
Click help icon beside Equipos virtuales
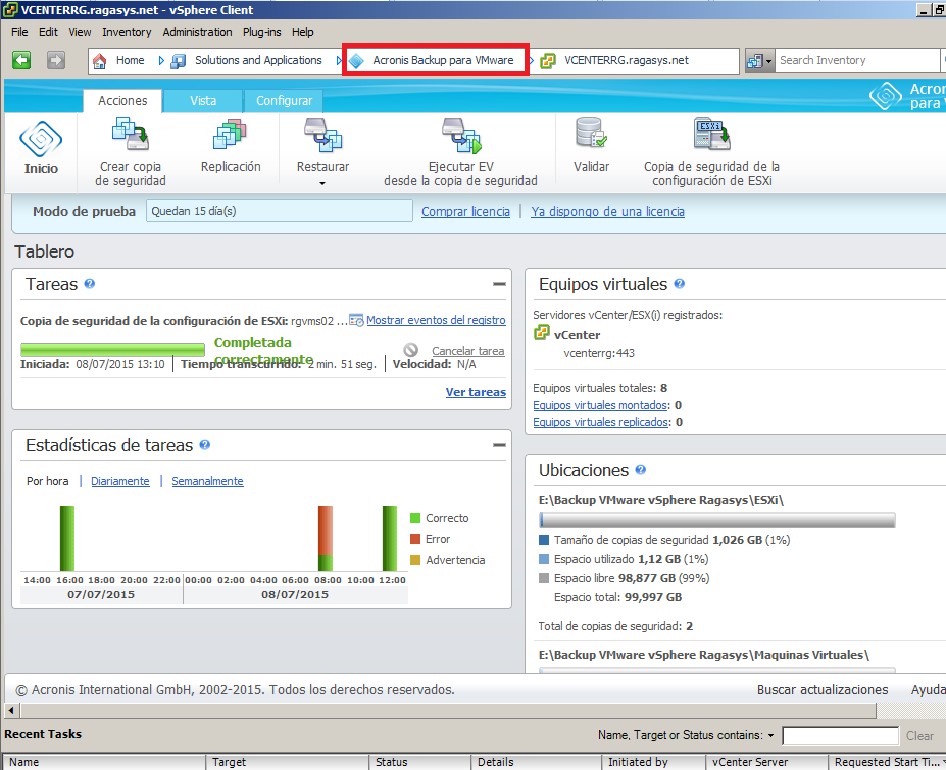click(x=679, y=284)
